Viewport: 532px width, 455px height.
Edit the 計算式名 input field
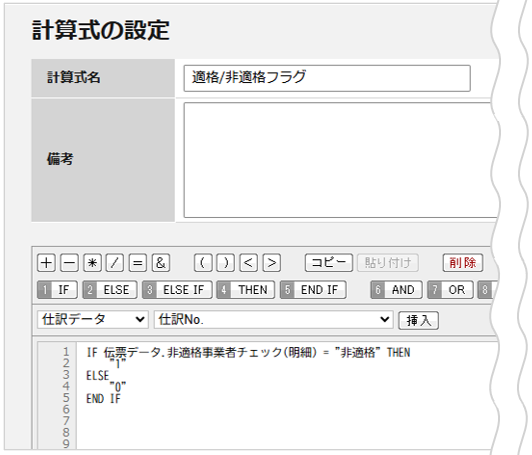[327, 78]
